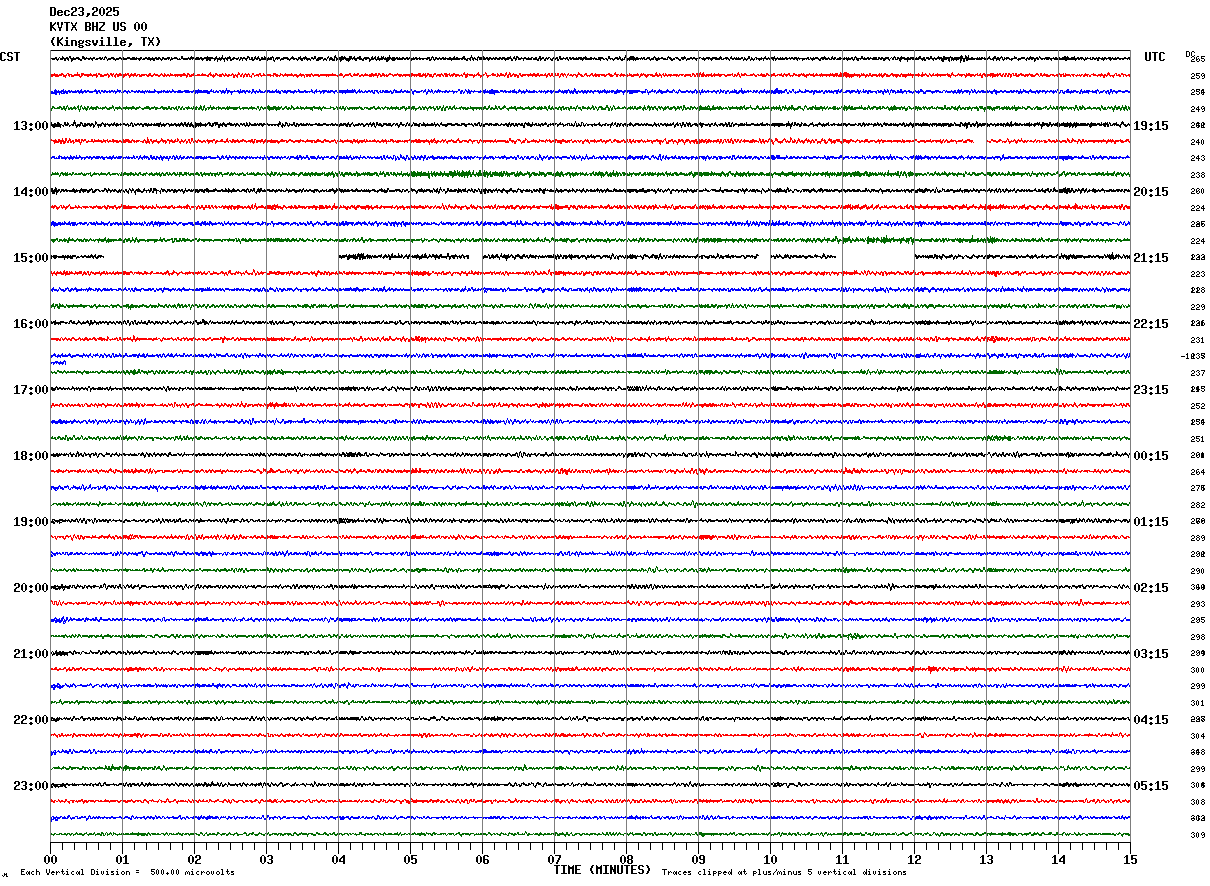Click the DC offset value 293
This screenshot has height=886, width=1210.
tap(1197, 604)
